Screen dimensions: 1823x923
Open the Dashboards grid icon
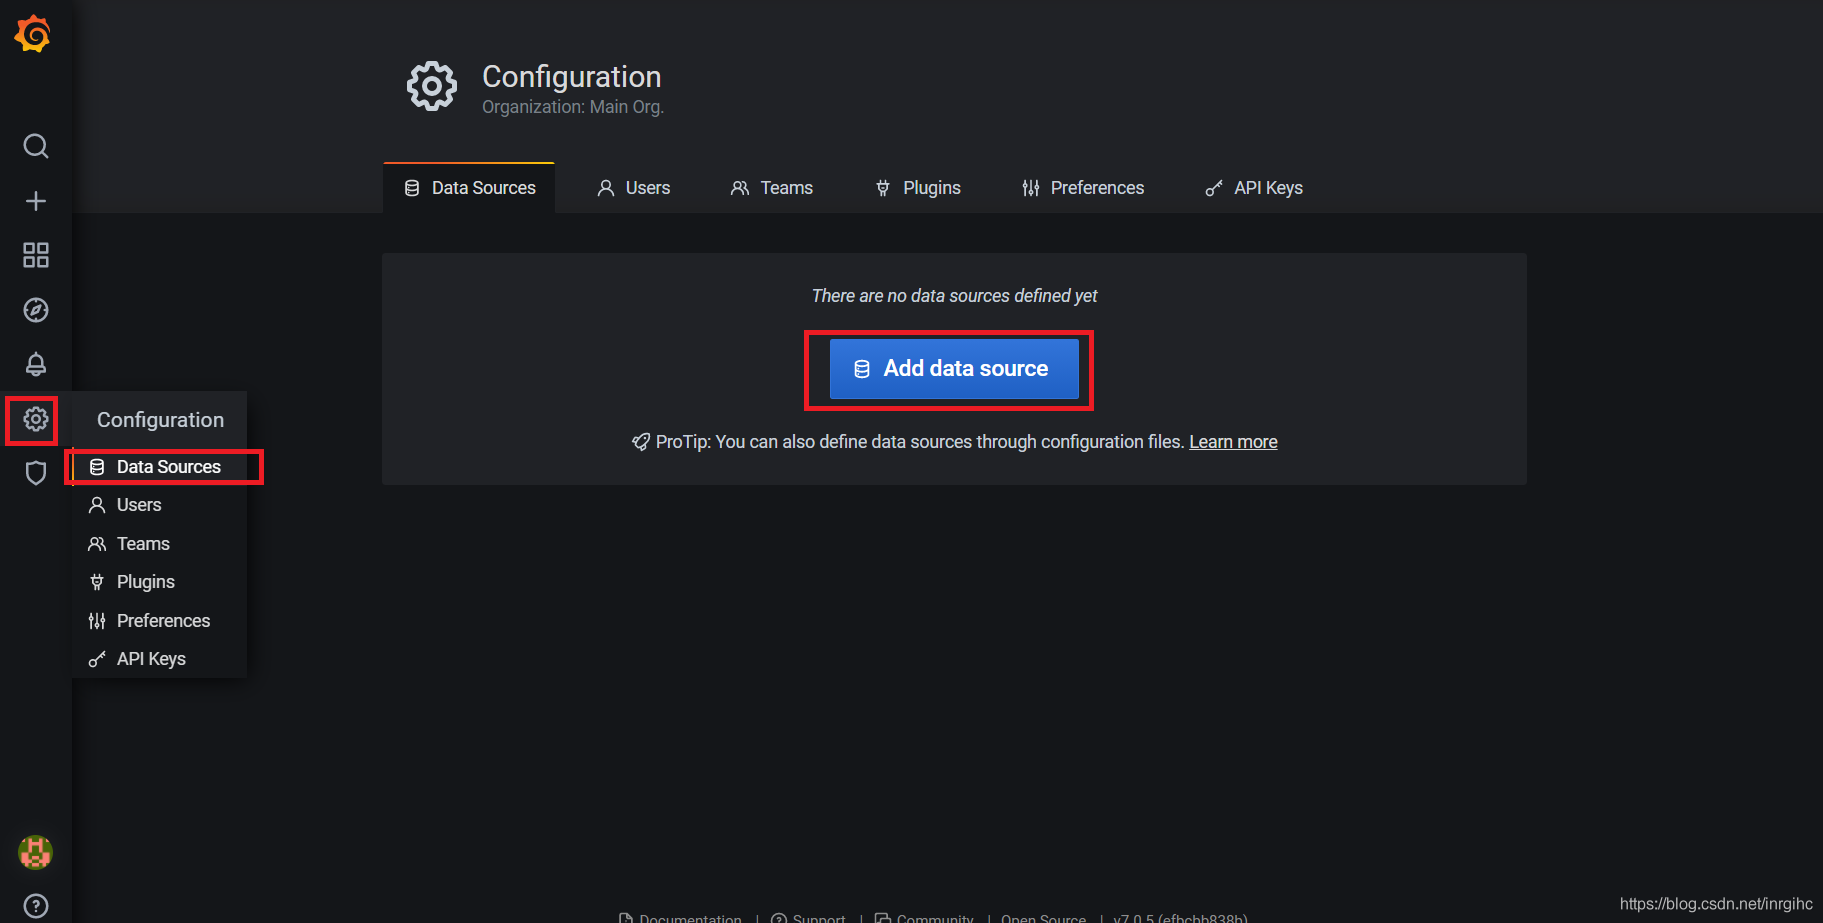pyautogui.click(x=36, y=255)
